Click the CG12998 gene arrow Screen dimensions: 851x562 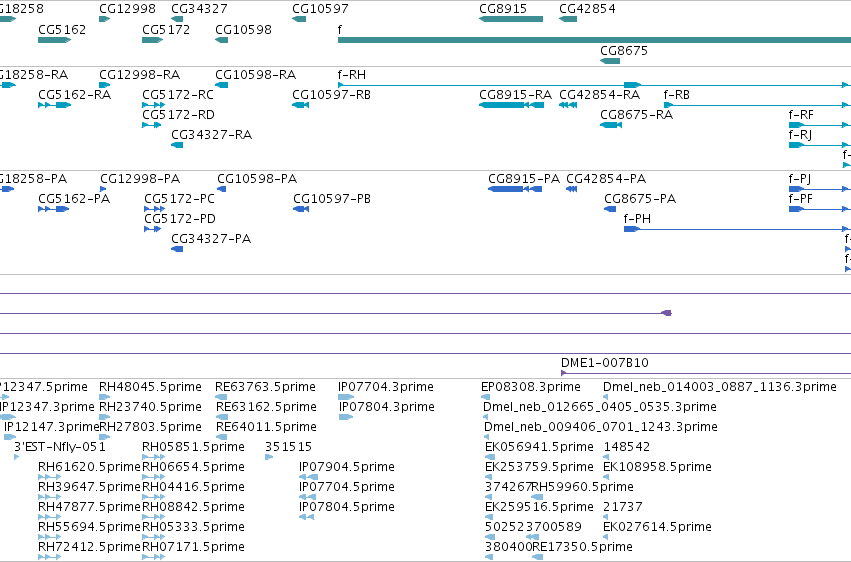click(104, 19)
